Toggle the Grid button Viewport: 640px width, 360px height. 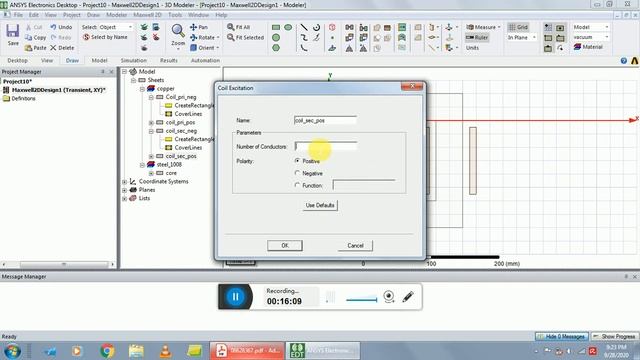click(x=518, y=27)
